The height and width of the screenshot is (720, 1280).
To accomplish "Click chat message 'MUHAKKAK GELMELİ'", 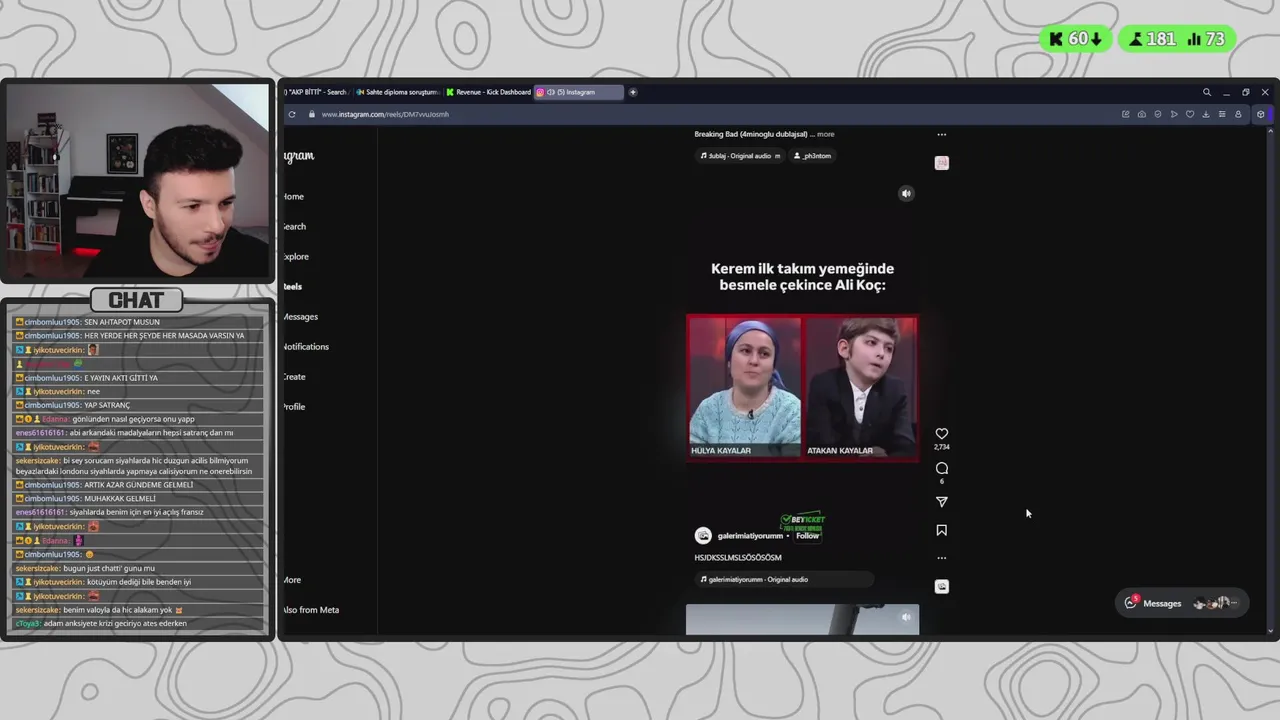I will tap(120, 498).
